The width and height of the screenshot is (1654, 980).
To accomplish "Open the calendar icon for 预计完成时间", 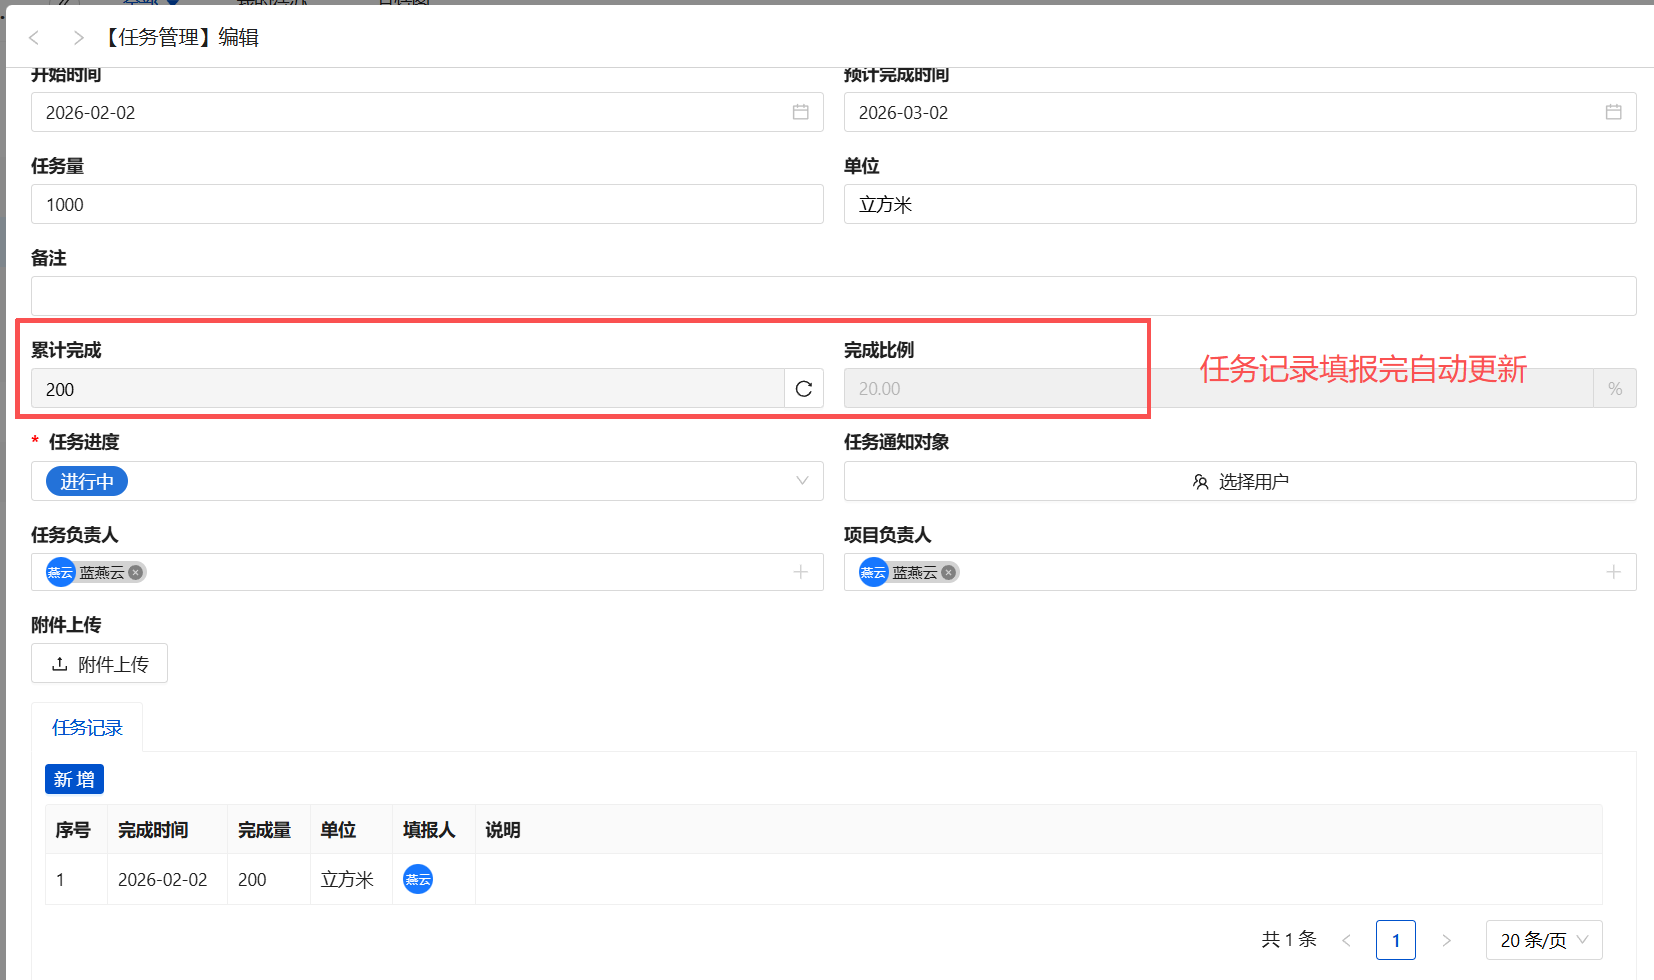I will 1613,112.
